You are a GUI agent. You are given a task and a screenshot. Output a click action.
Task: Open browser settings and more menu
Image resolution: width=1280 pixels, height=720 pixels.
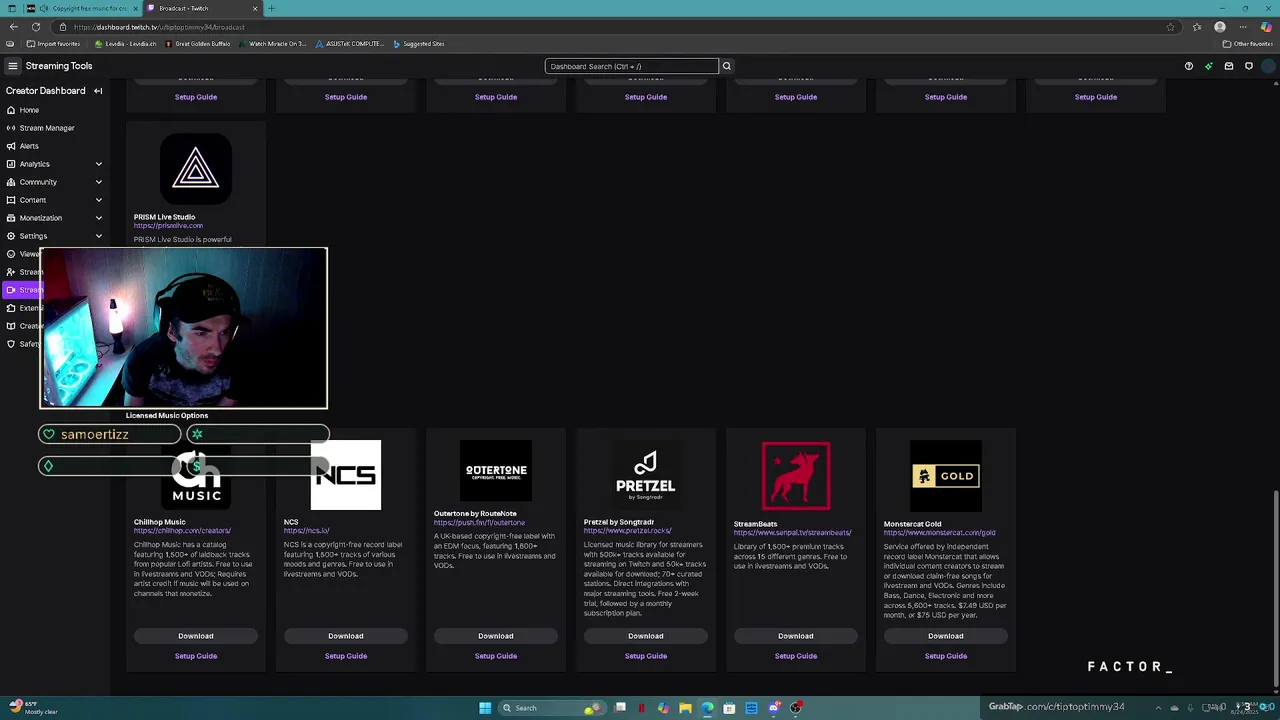[x=1243, y=27]
